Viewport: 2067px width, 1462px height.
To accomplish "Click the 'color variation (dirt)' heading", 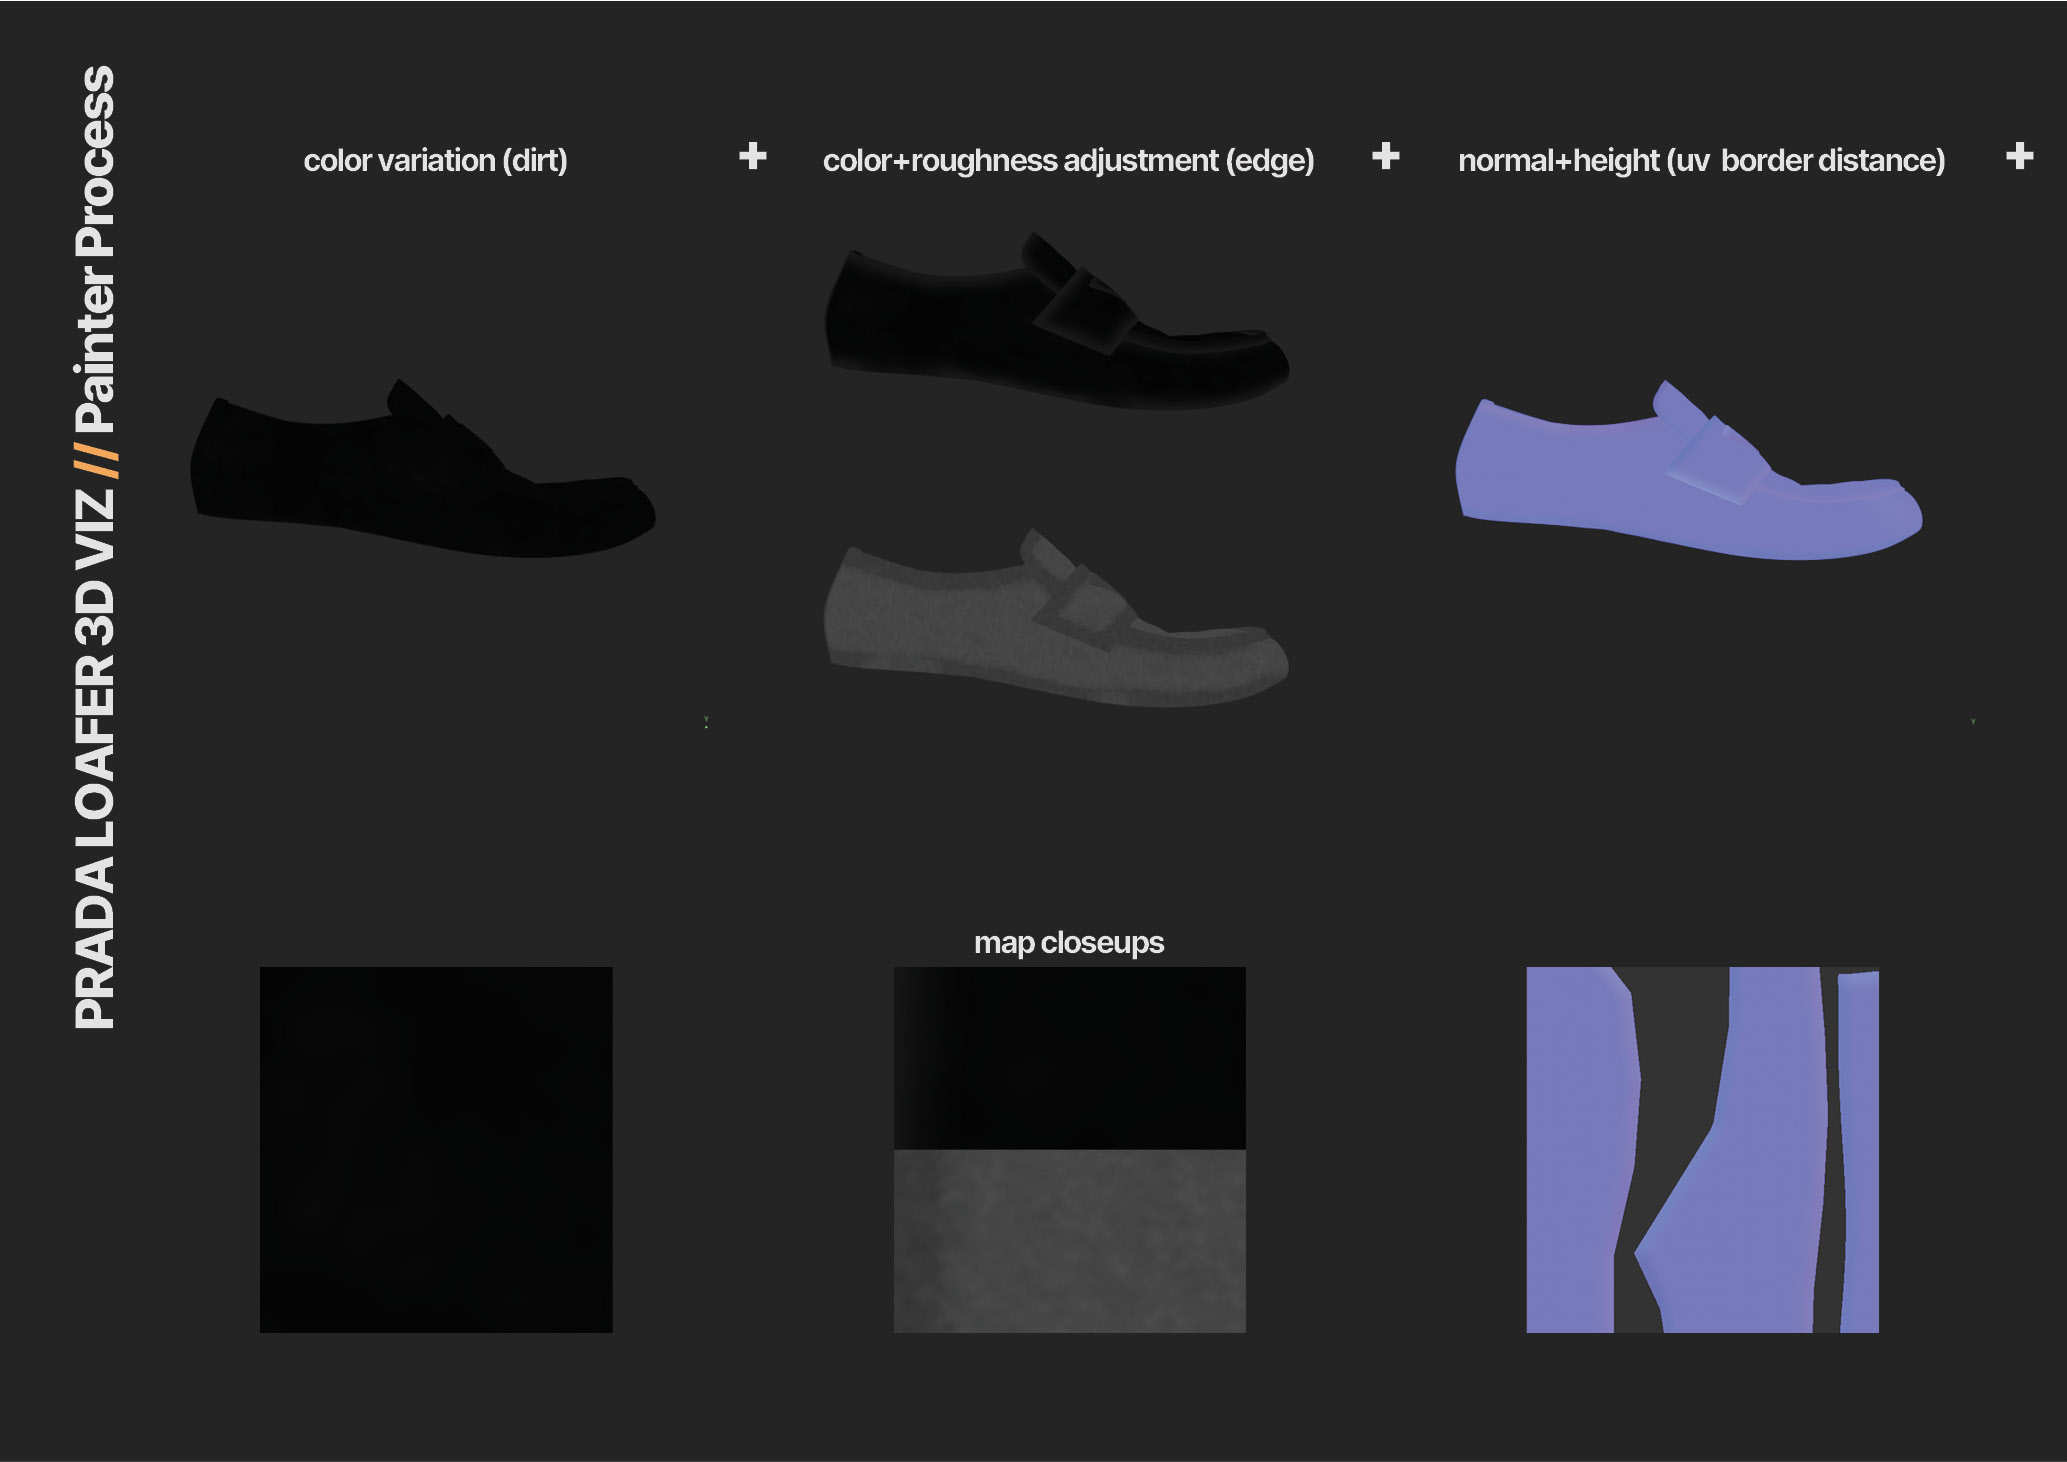I will 435,161.
